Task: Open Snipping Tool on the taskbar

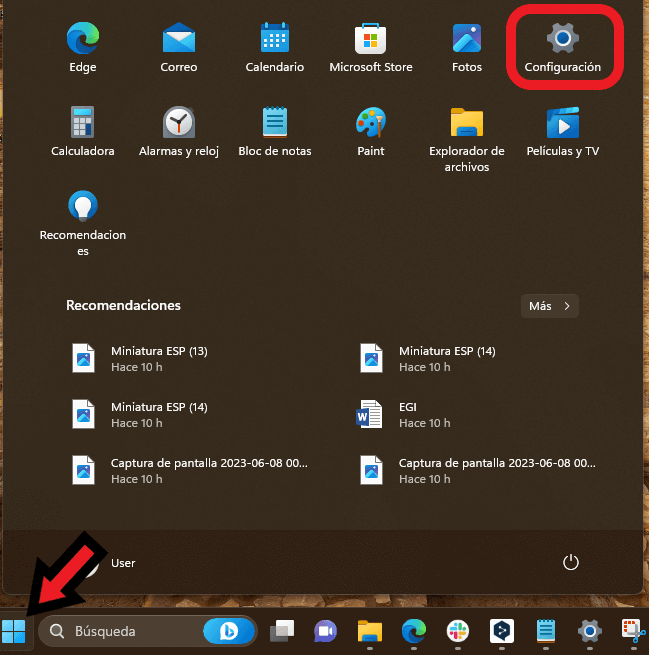Action: coord(633,631)
